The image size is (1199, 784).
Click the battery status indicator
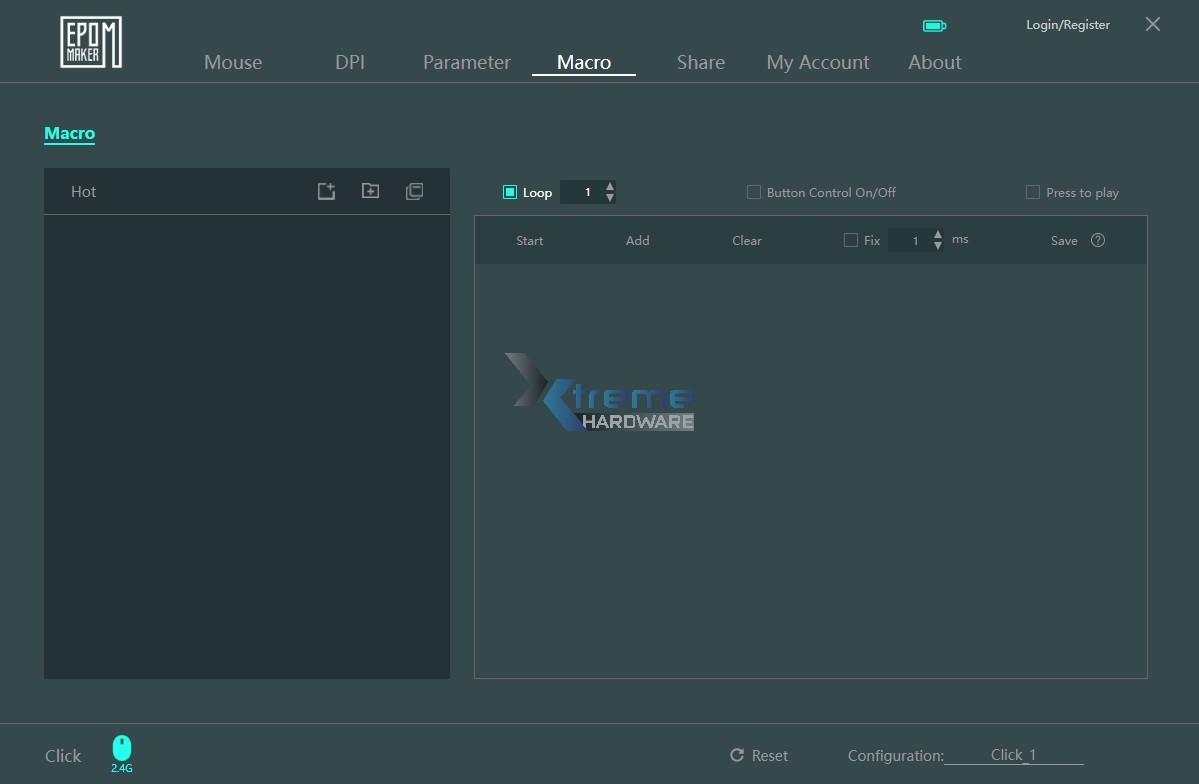click(934, 25)
